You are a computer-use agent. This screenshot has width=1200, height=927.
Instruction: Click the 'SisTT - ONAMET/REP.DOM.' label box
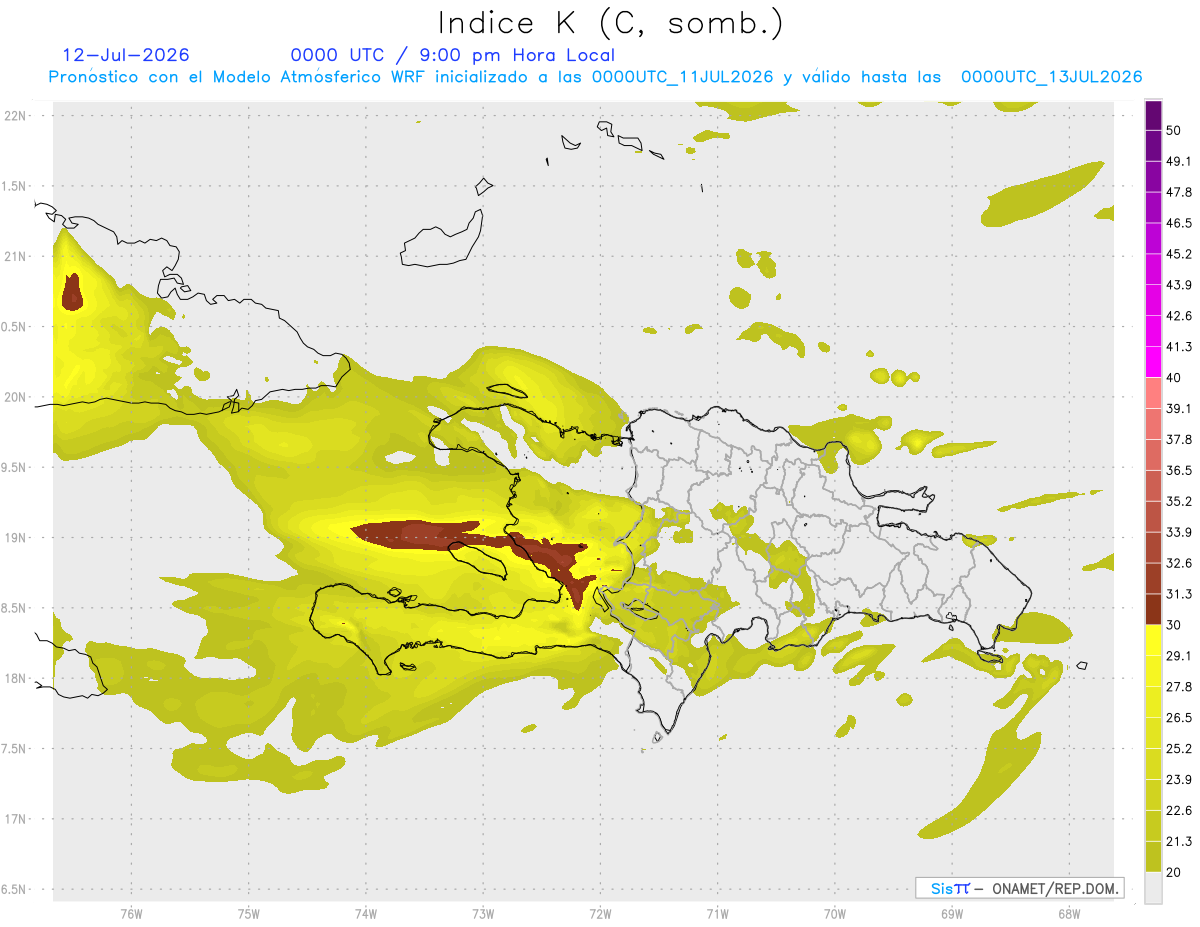click(x=1019, y=888)
